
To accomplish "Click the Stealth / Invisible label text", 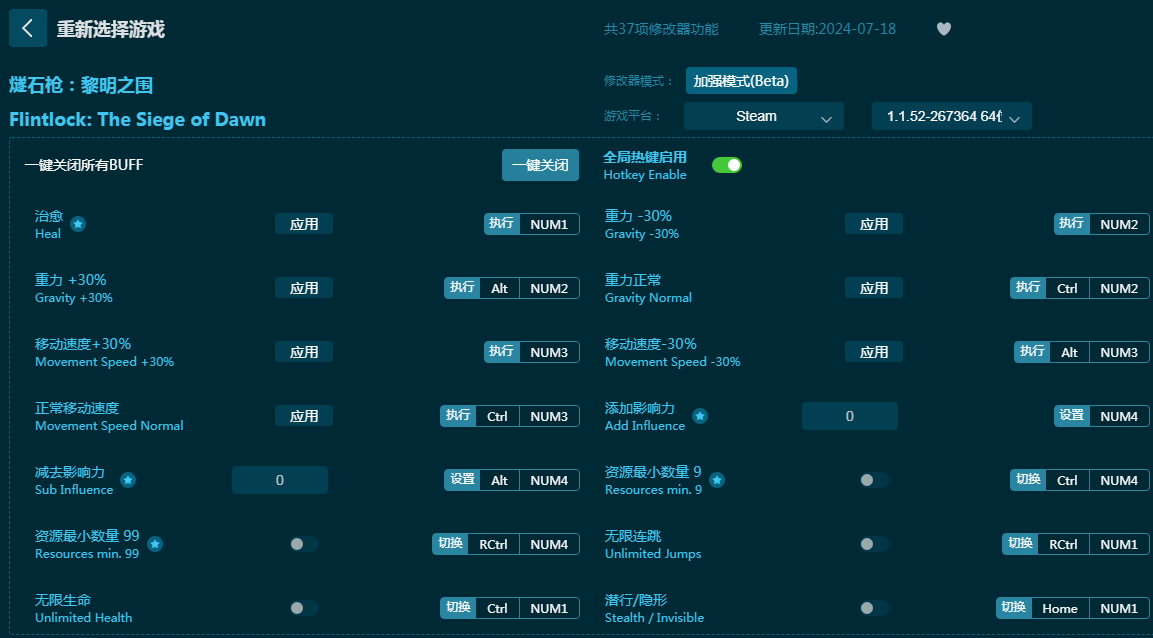I will (654, 617).
